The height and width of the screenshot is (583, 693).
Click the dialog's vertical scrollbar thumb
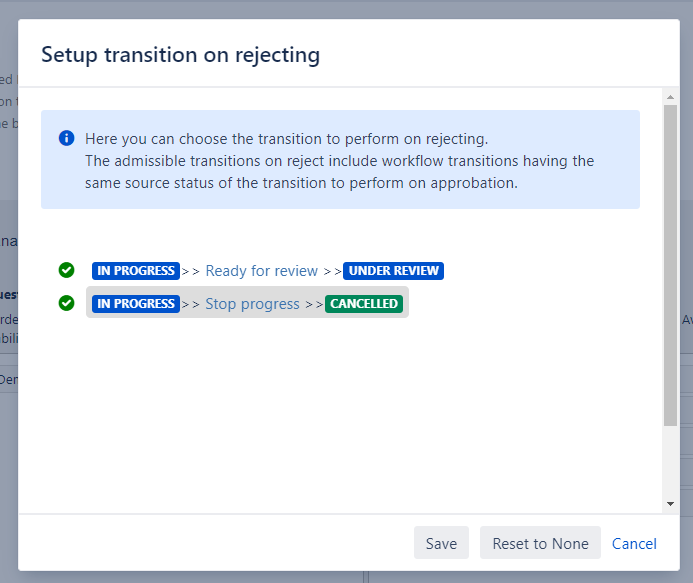click(x=671, y=265)
